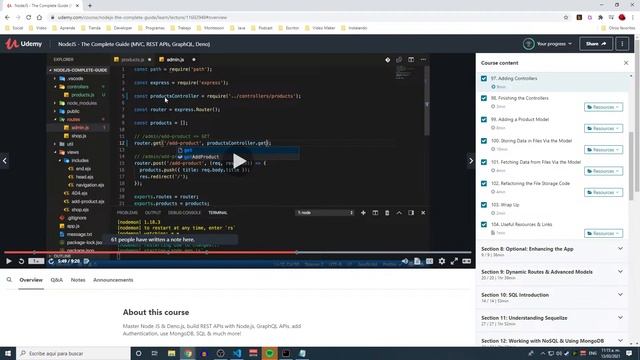Open Resources dropdown for lecture 99

tap(603, 128)
